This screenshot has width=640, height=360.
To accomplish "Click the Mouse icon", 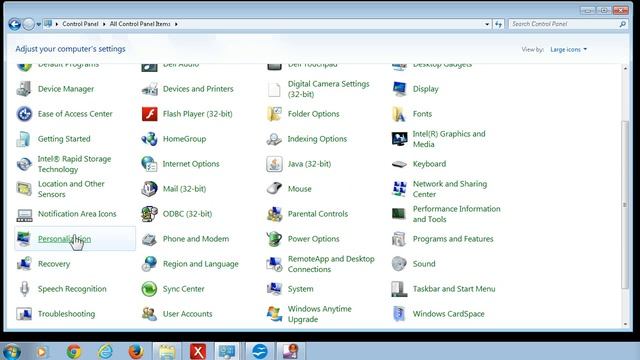I will point(274,189).
